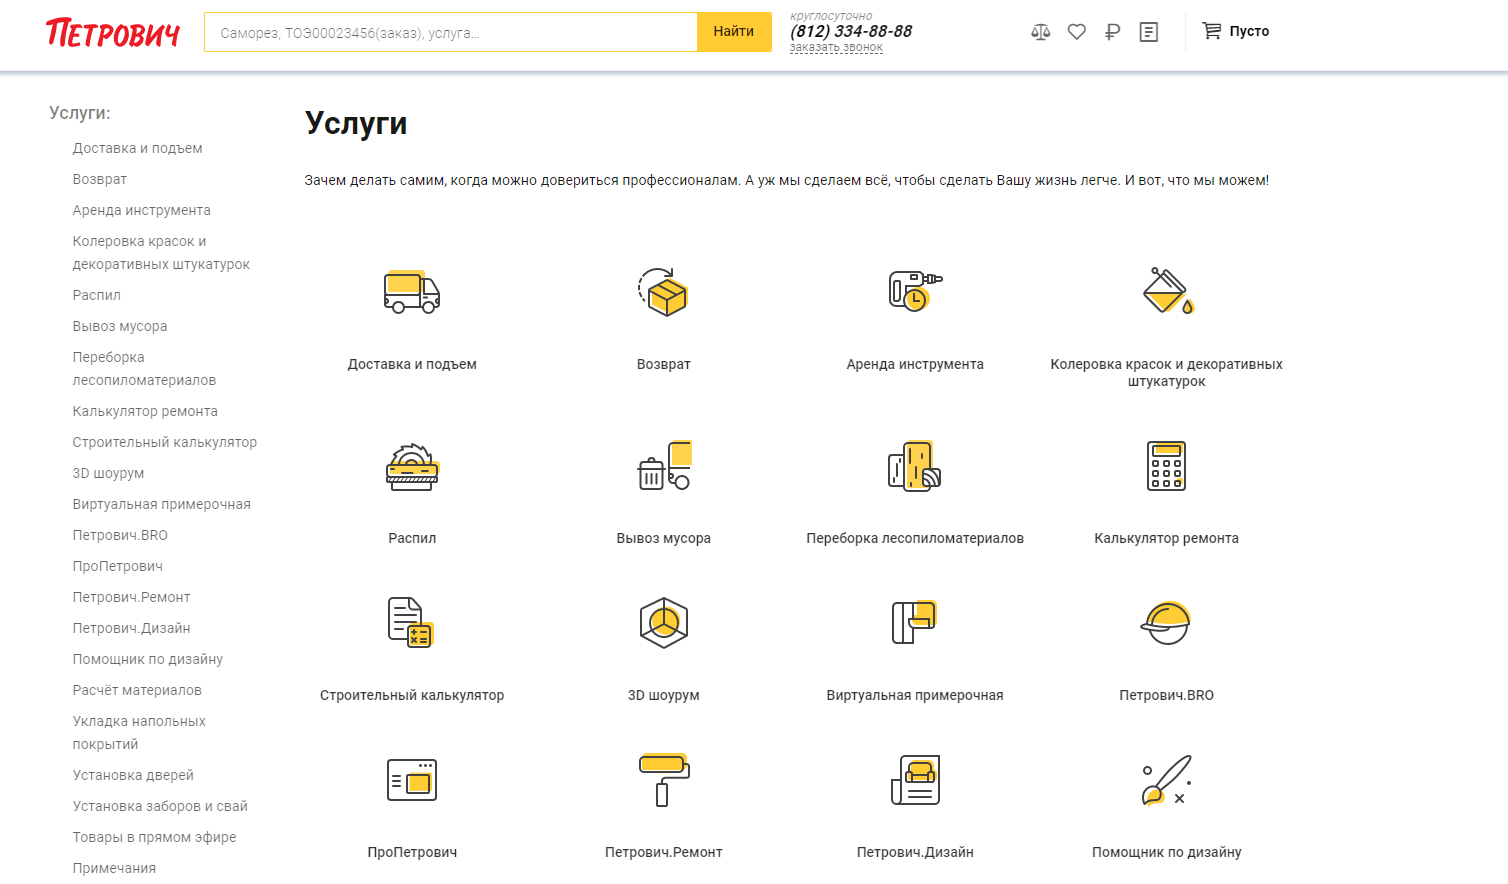This screenshot has height=884, width=1508.
Task: Select Петрович.BRO in sidebar
Action: pyautogui.click(x=120, y=535)
